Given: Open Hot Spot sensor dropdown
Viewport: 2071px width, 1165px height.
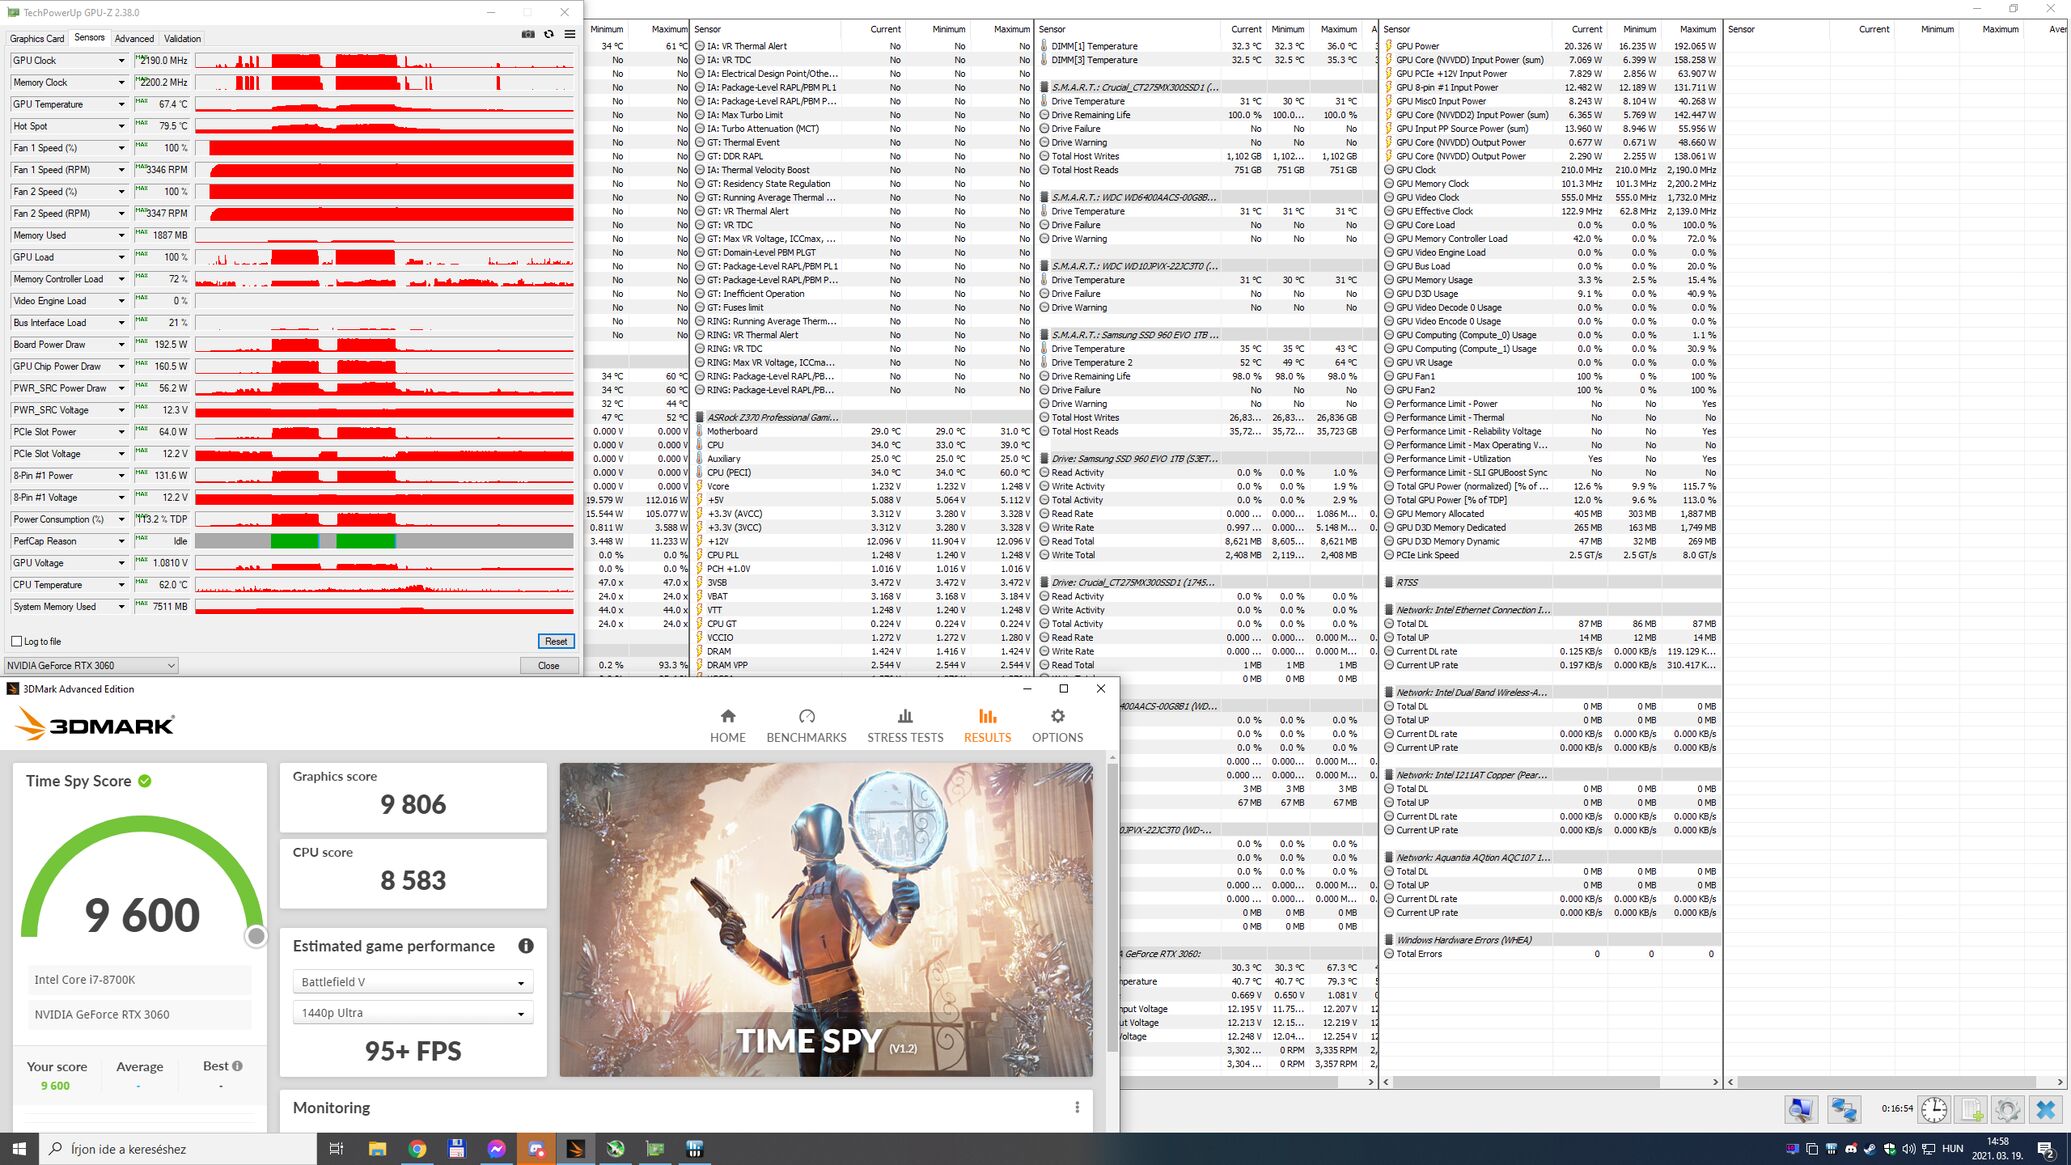Looking at the screenshot, I should point(122,127).
